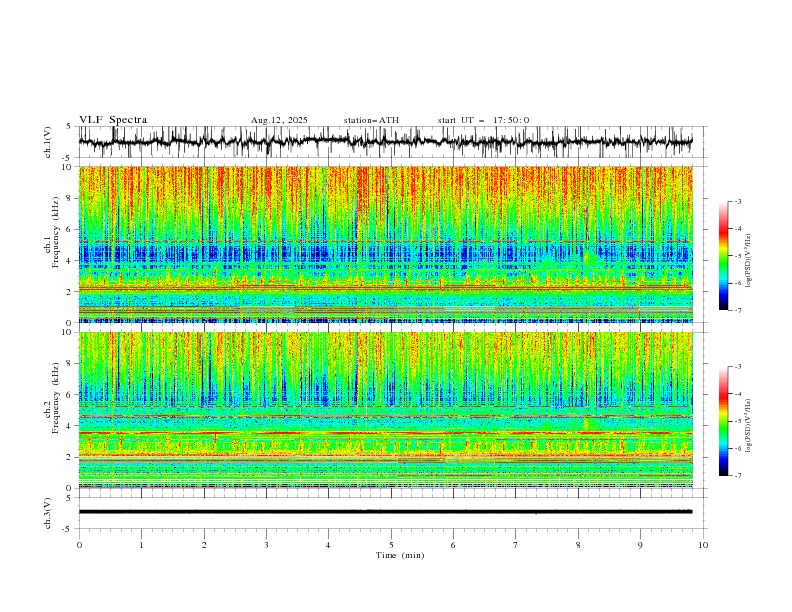Click ch.2 frequency axis tick "2"
The image size is (792, 612).
tap(69, 457)
